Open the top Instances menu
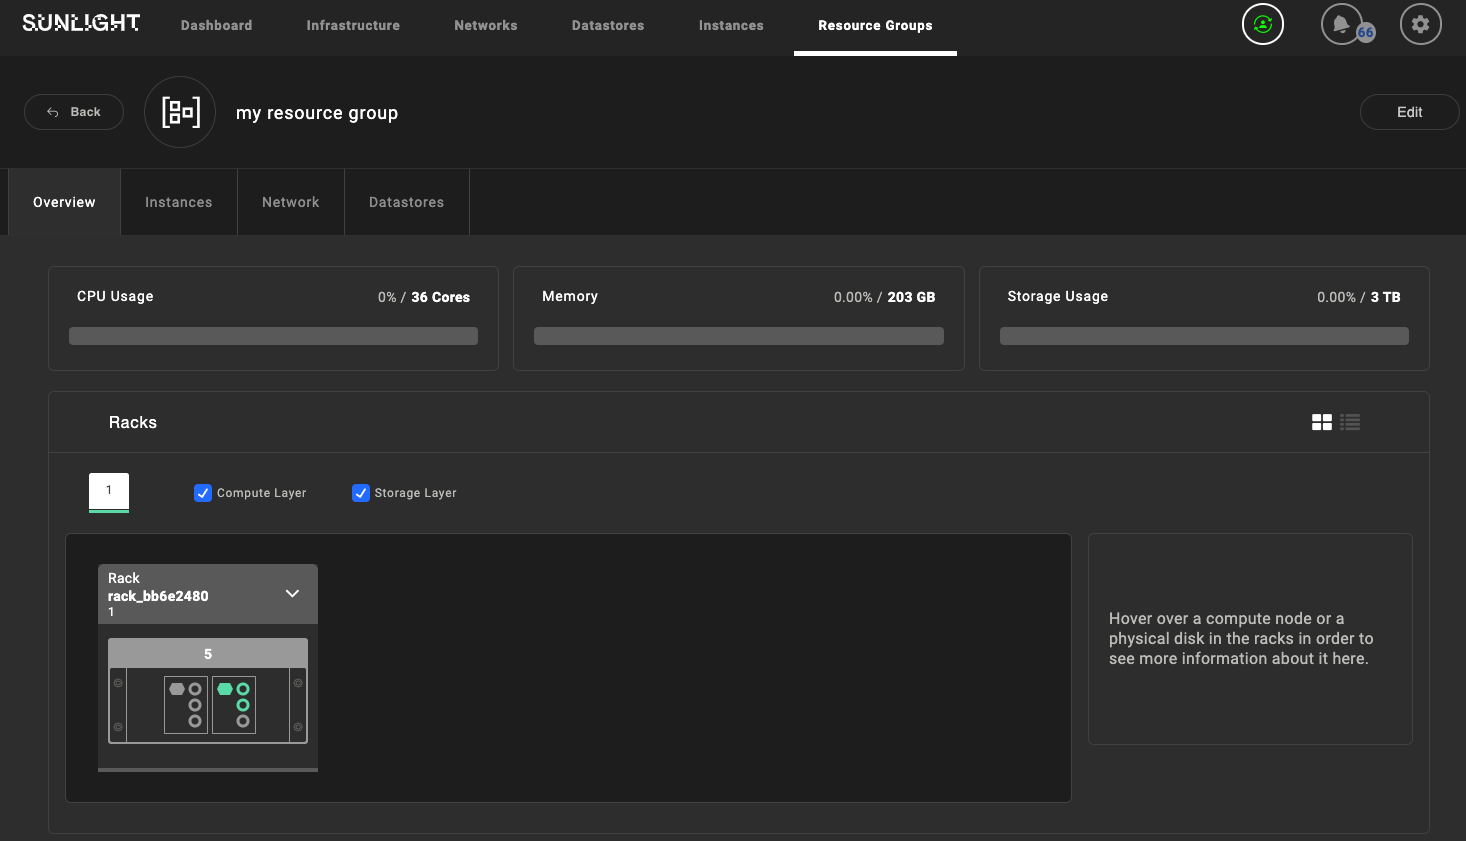The height and width of the screenshot is (841, 1466). pyautogui.click(x=731, y=25)
